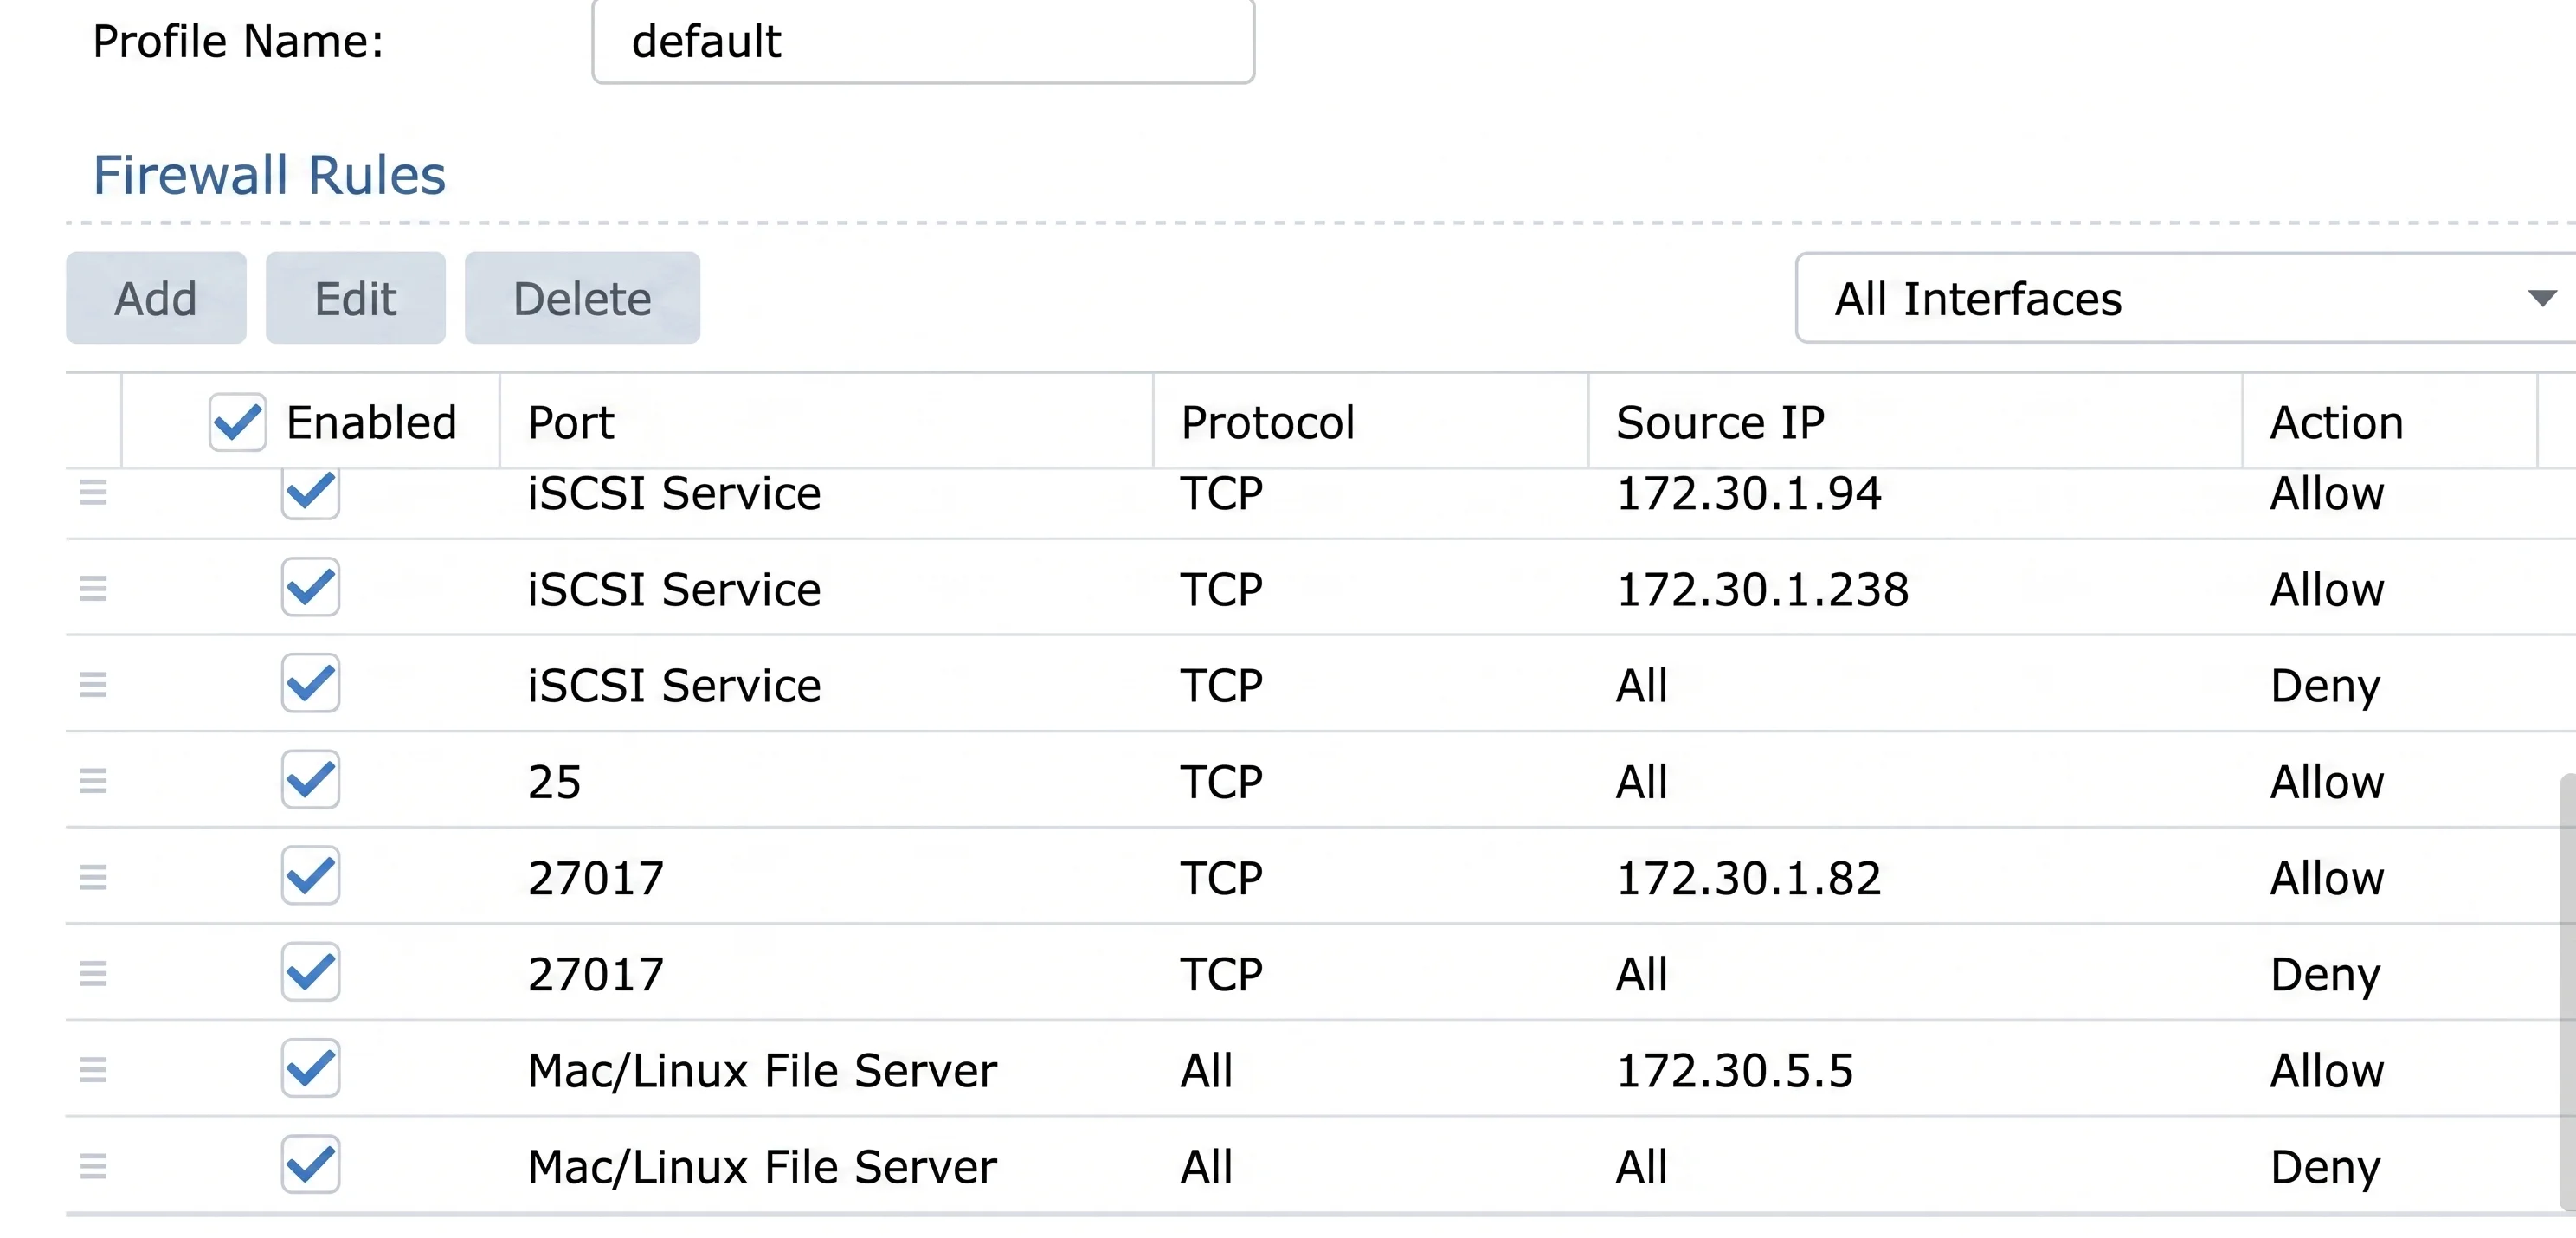Sort by the Source IP column header
The height and width of the screenshot is (1238, 2576).
(x=1720, y=422)
